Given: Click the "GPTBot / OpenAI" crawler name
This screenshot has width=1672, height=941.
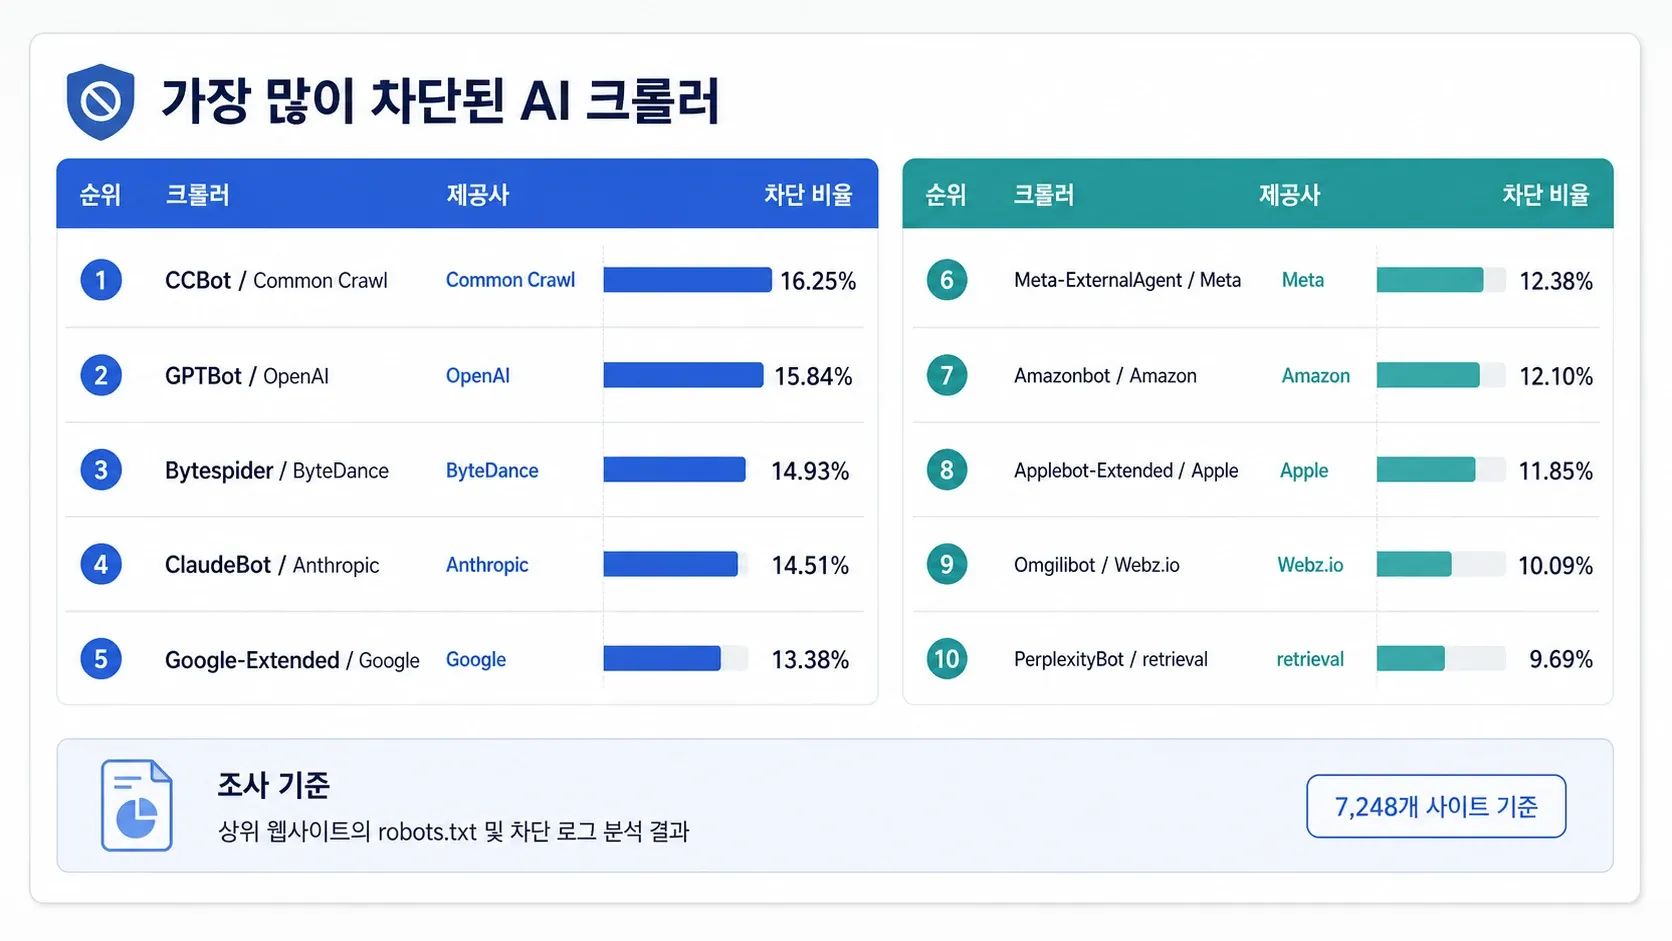Looking at the screenshot, I should (247, 376).
